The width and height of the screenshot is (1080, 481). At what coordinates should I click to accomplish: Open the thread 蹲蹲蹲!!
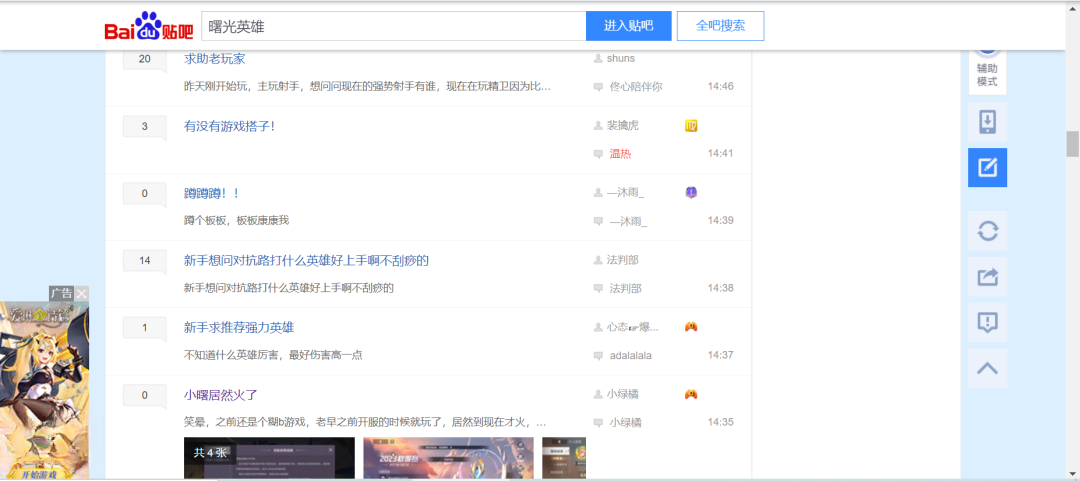pos(211,194)
